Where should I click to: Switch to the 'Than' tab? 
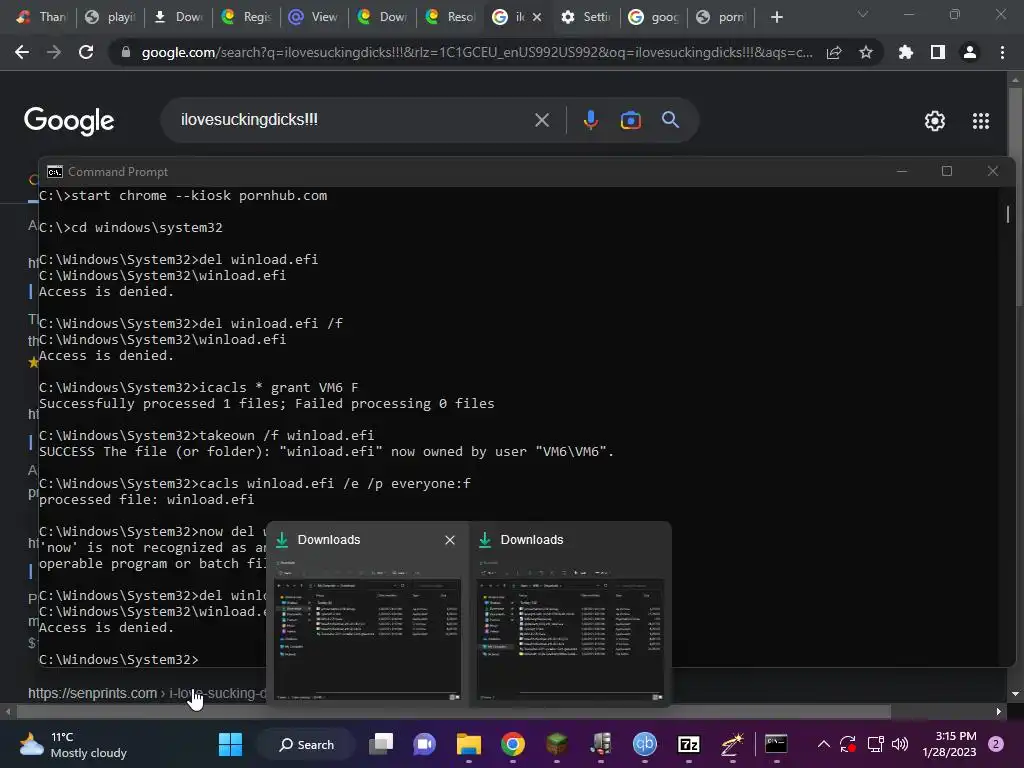(42, 17)
